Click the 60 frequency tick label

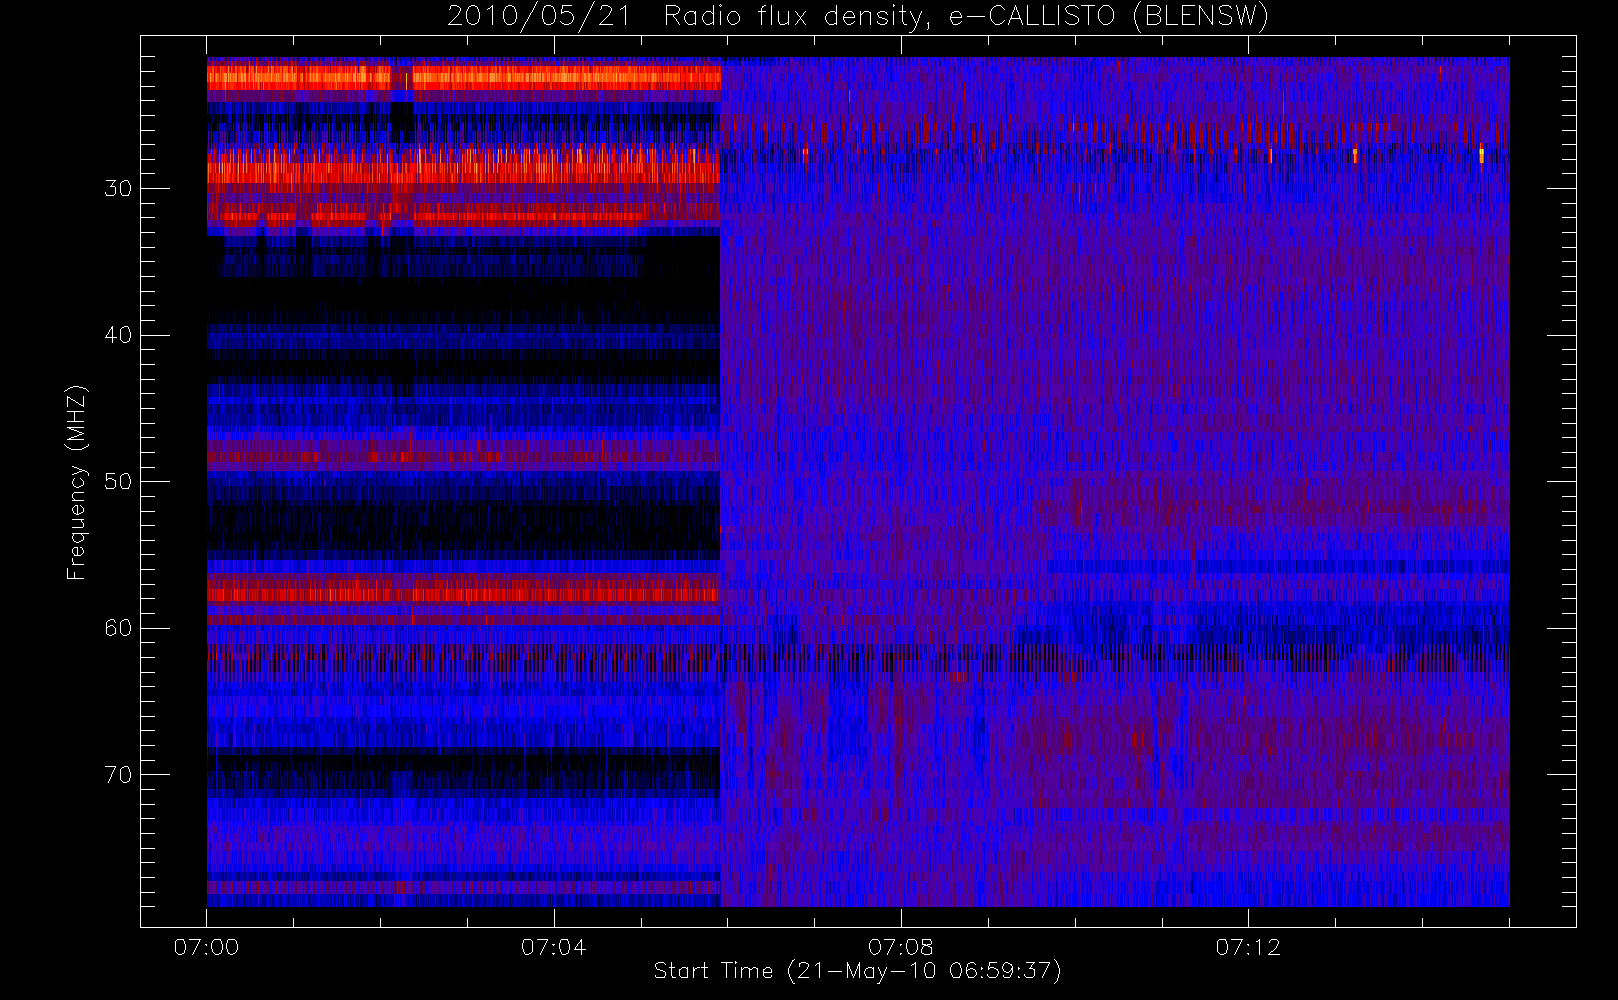118,628
